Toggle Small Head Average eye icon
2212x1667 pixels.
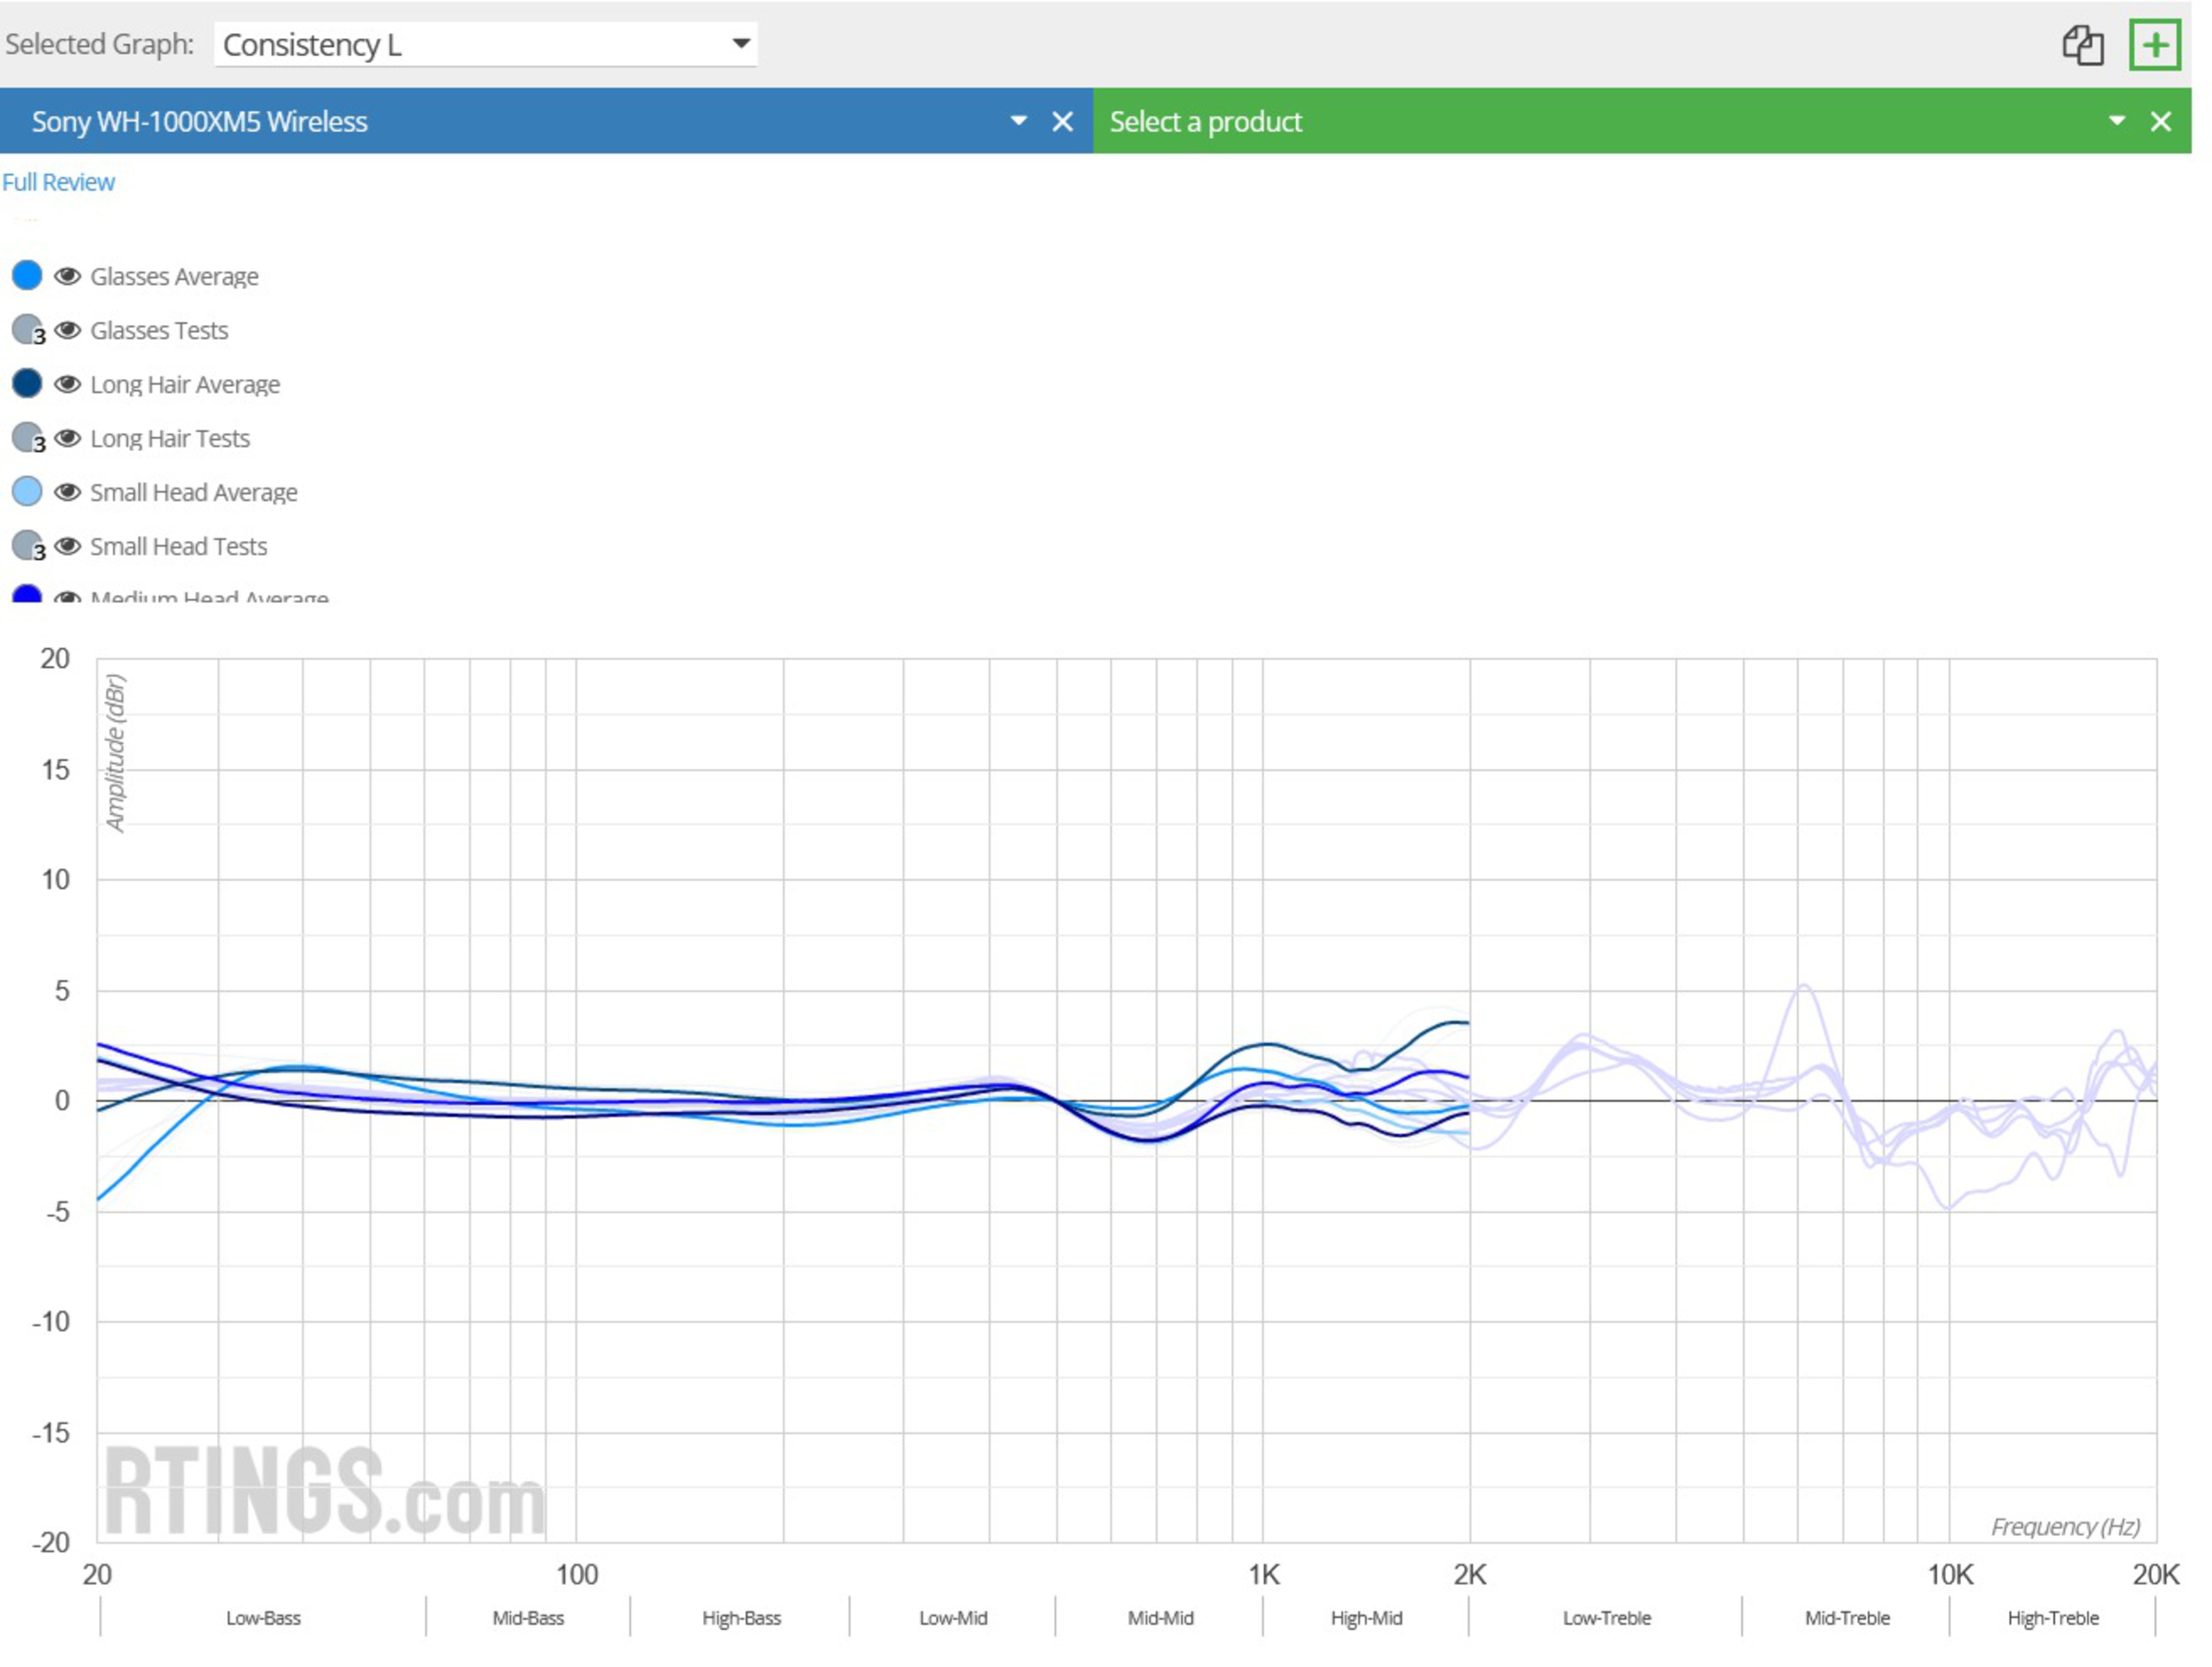point(67,492)
